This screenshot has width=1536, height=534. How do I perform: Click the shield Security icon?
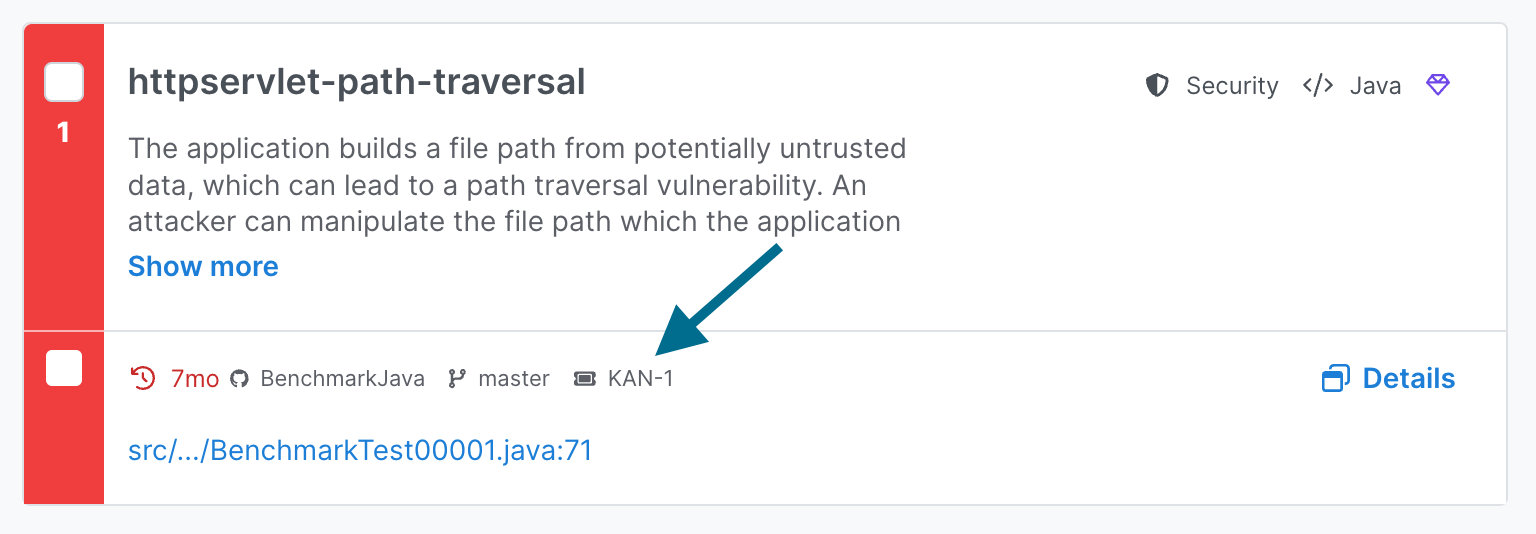point(1157,86)
